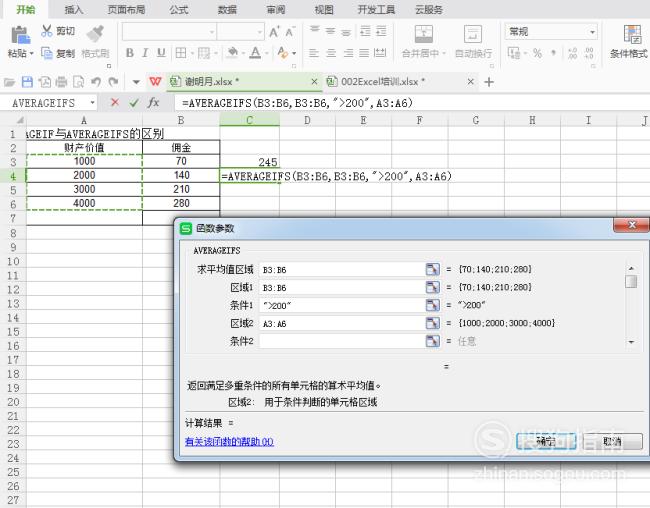Screen dimensions: 650x508
Task: Center text horizontally
Action: click(x=331, y=53)
